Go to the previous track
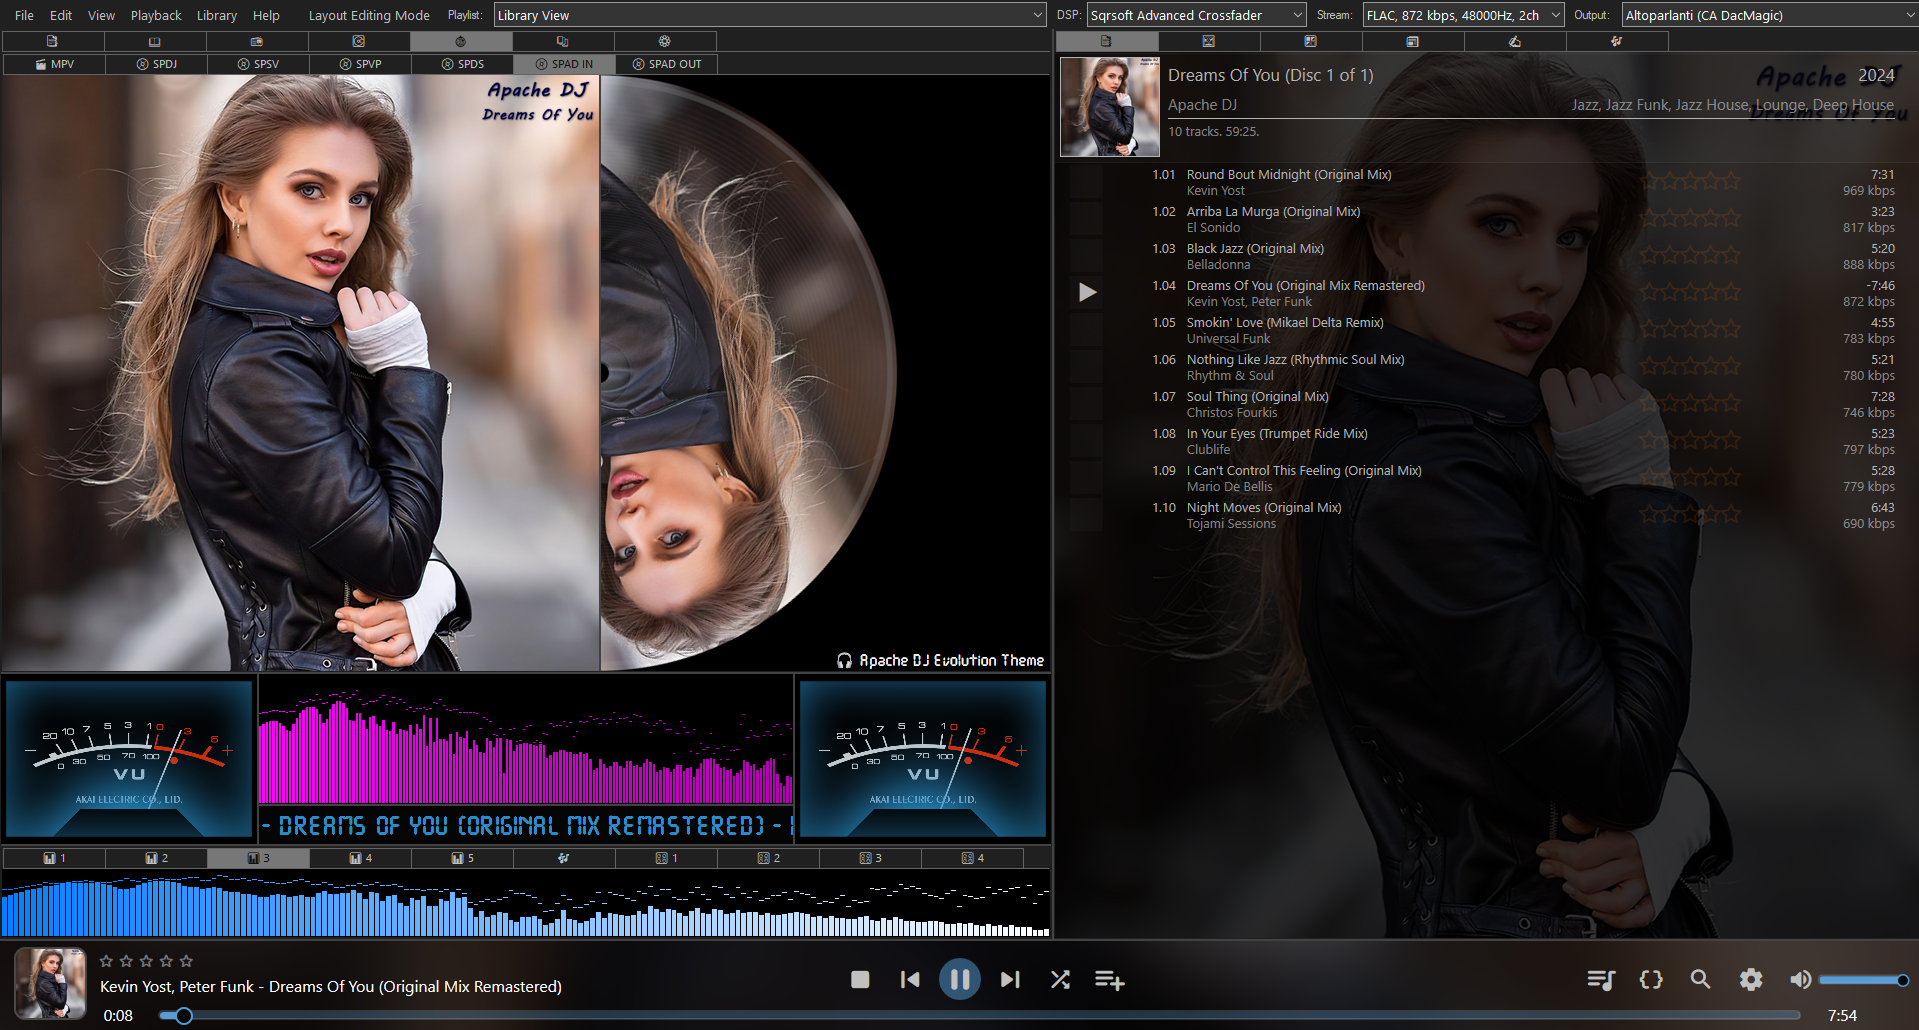This screenshot has width=1919, height=1030. pyautogui.click(x=910, y=980)
